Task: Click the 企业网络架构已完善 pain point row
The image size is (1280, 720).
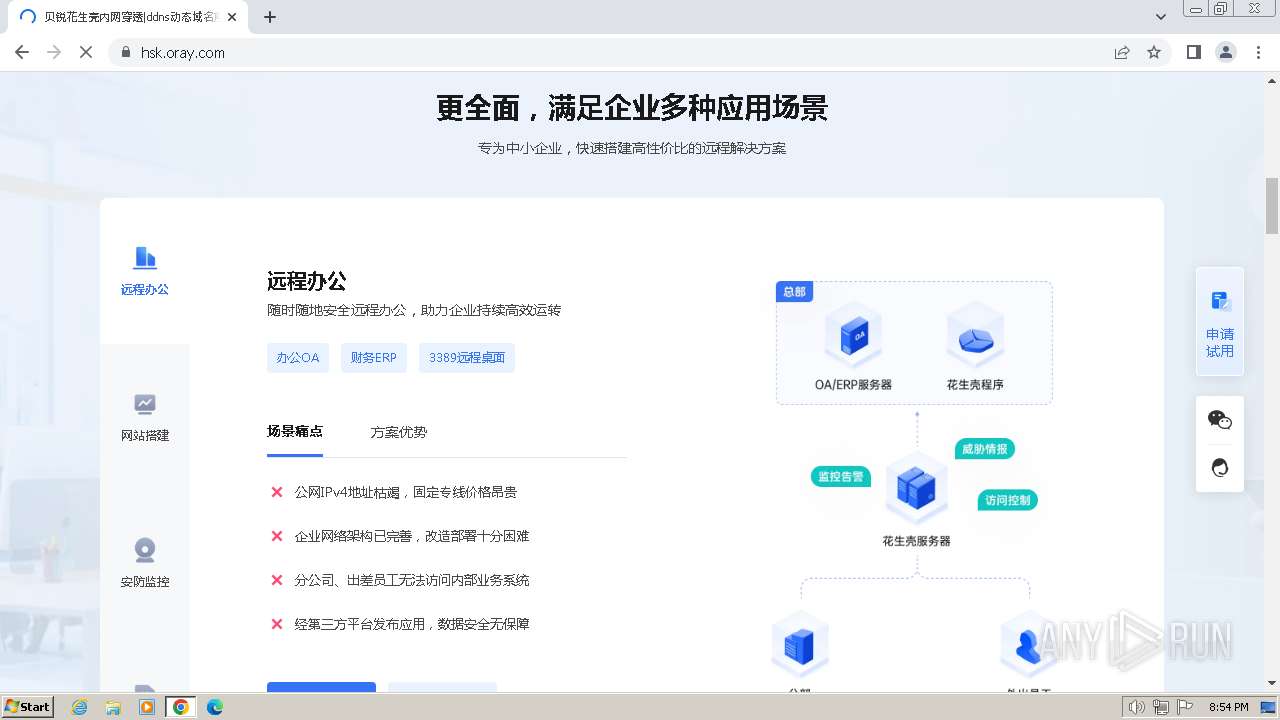Action: 400,536
